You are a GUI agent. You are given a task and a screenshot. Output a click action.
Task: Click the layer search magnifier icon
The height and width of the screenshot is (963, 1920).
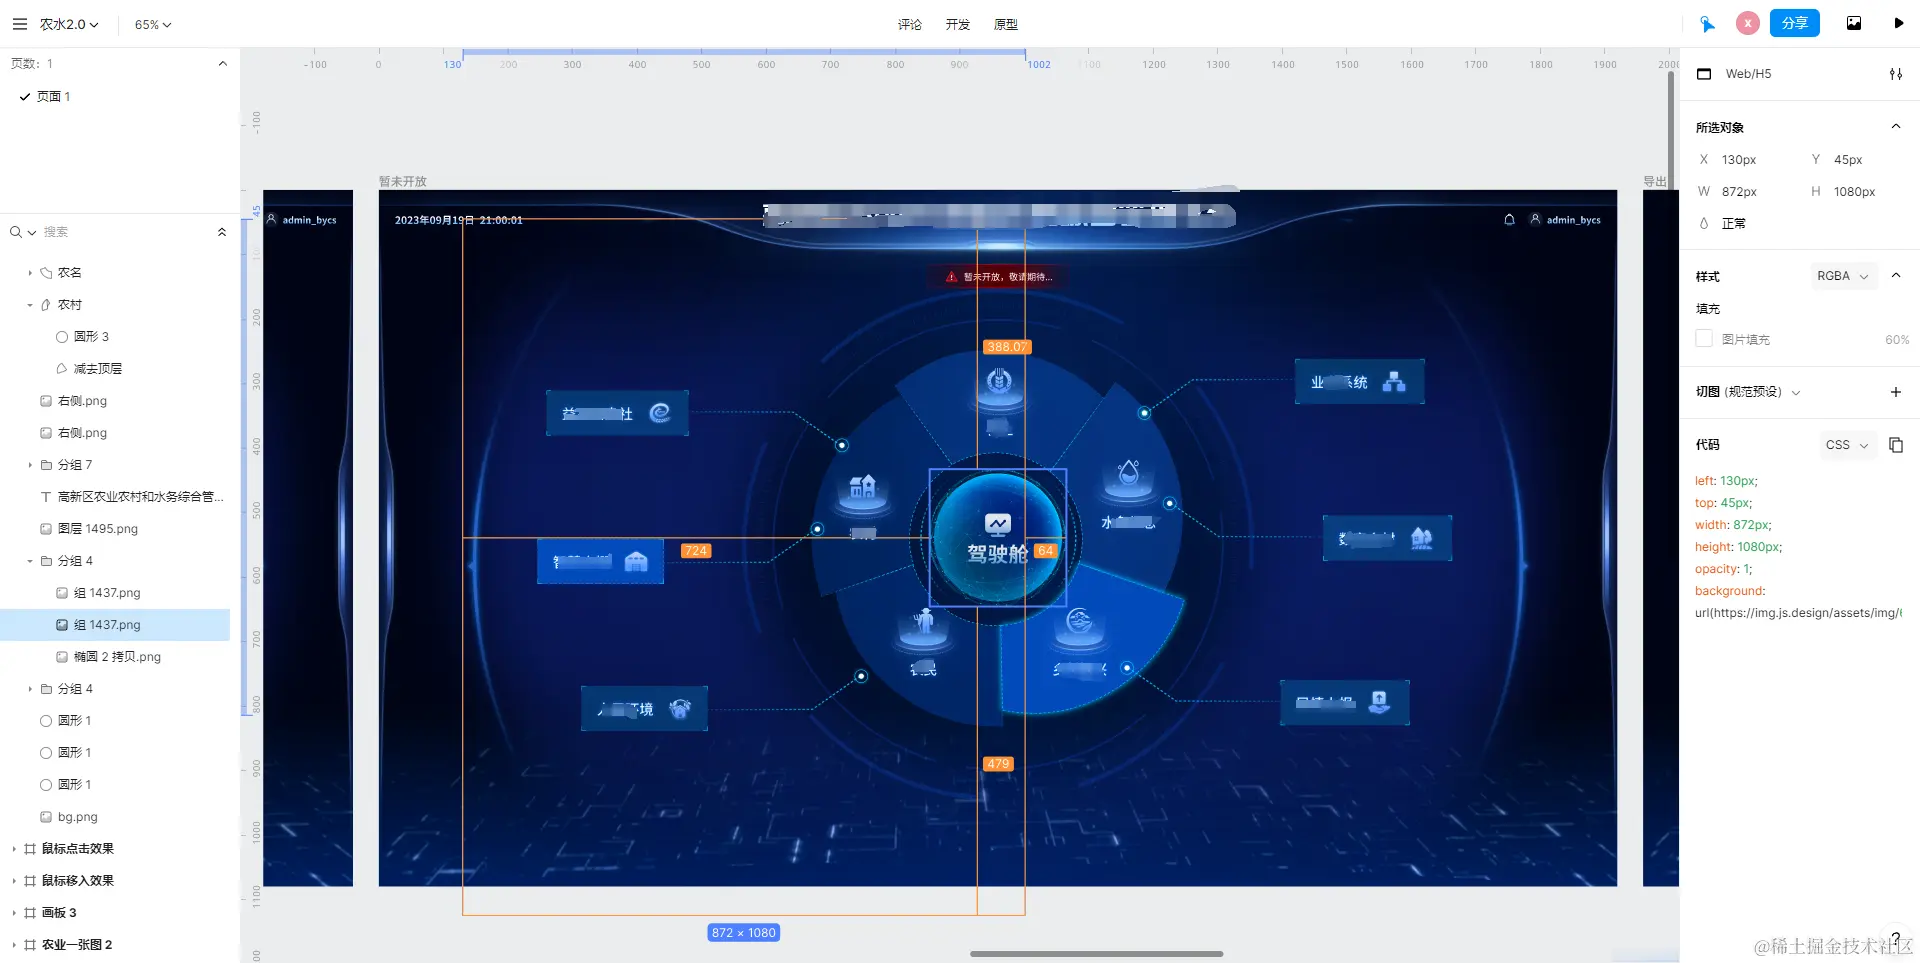click(x=16, y=232)
